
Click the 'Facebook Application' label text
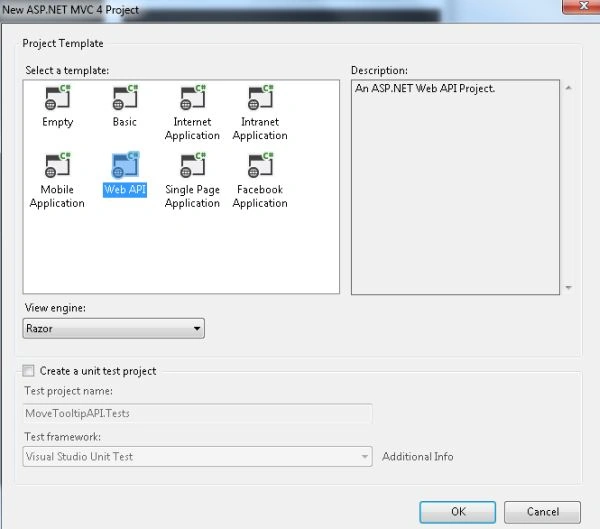(260, 196)
